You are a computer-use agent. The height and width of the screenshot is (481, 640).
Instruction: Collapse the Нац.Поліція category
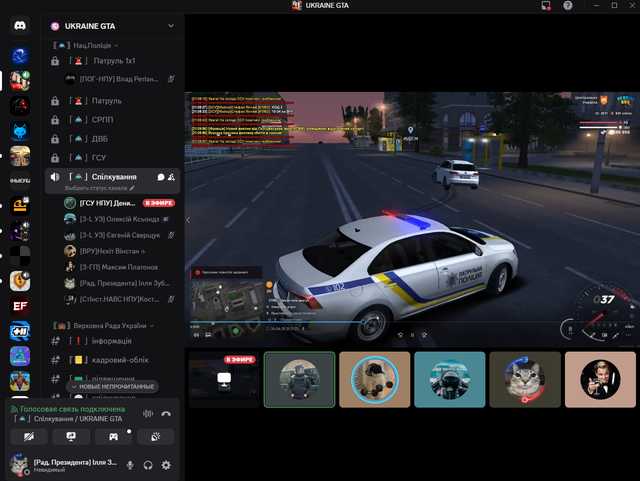point(86,45)
